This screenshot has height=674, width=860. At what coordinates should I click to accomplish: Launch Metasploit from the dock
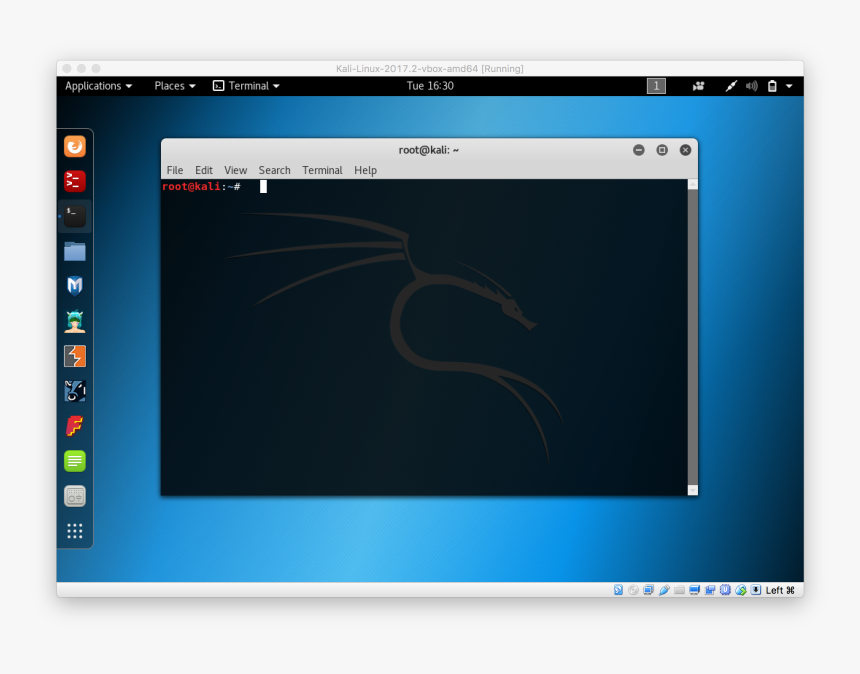[x=75, y=286]
